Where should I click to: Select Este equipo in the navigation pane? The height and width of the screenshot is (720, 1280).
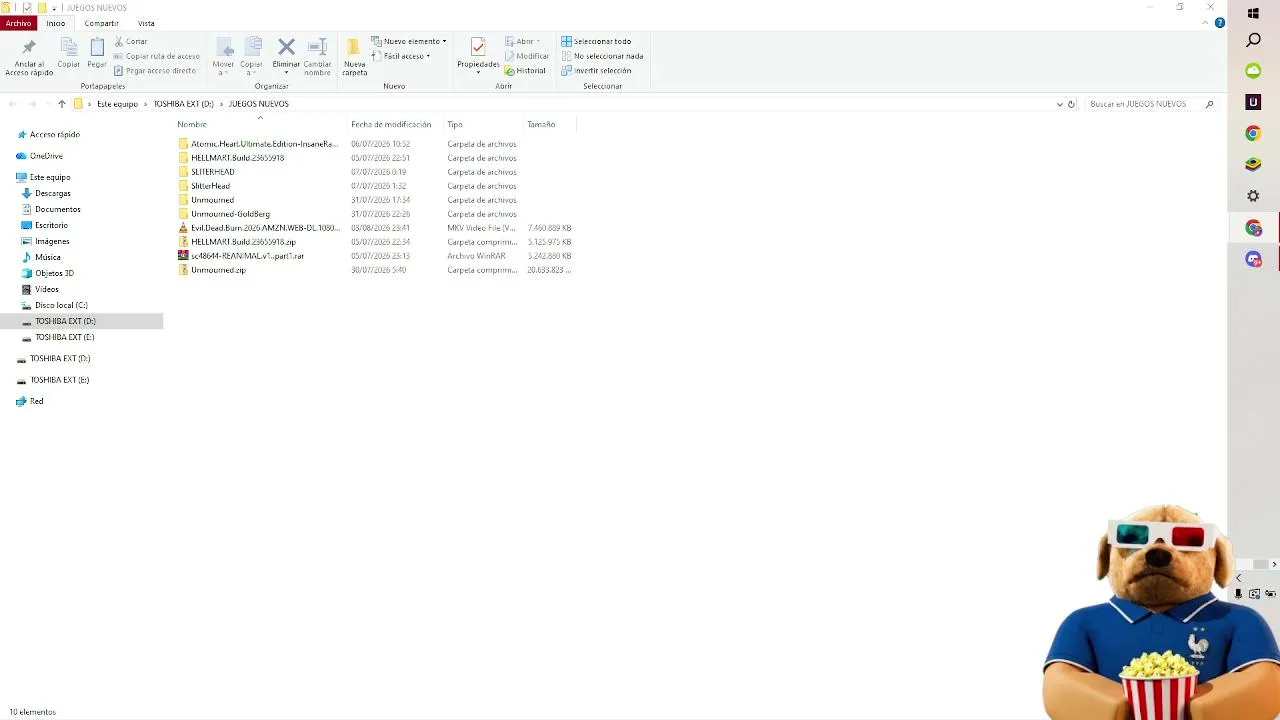click(x=43, y=177)
